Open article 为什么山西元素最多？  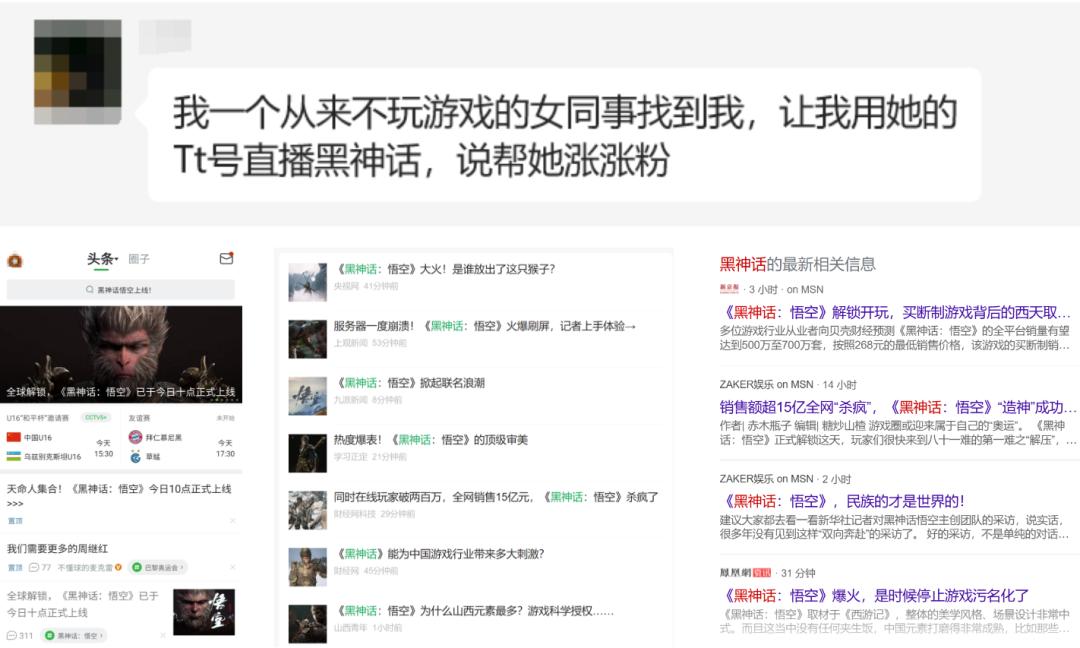point(474,611)
